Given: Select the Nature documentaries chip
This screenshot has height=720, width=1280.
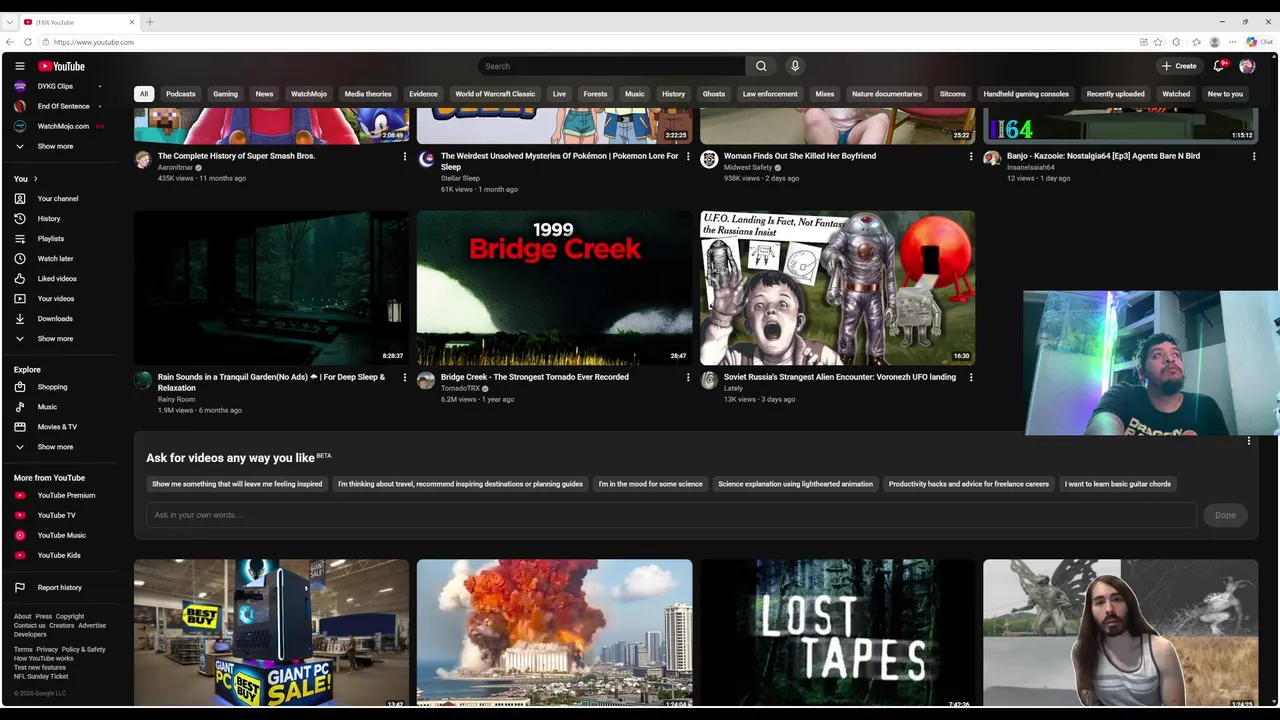Looking at the screenshot, I should click(887, 94).
